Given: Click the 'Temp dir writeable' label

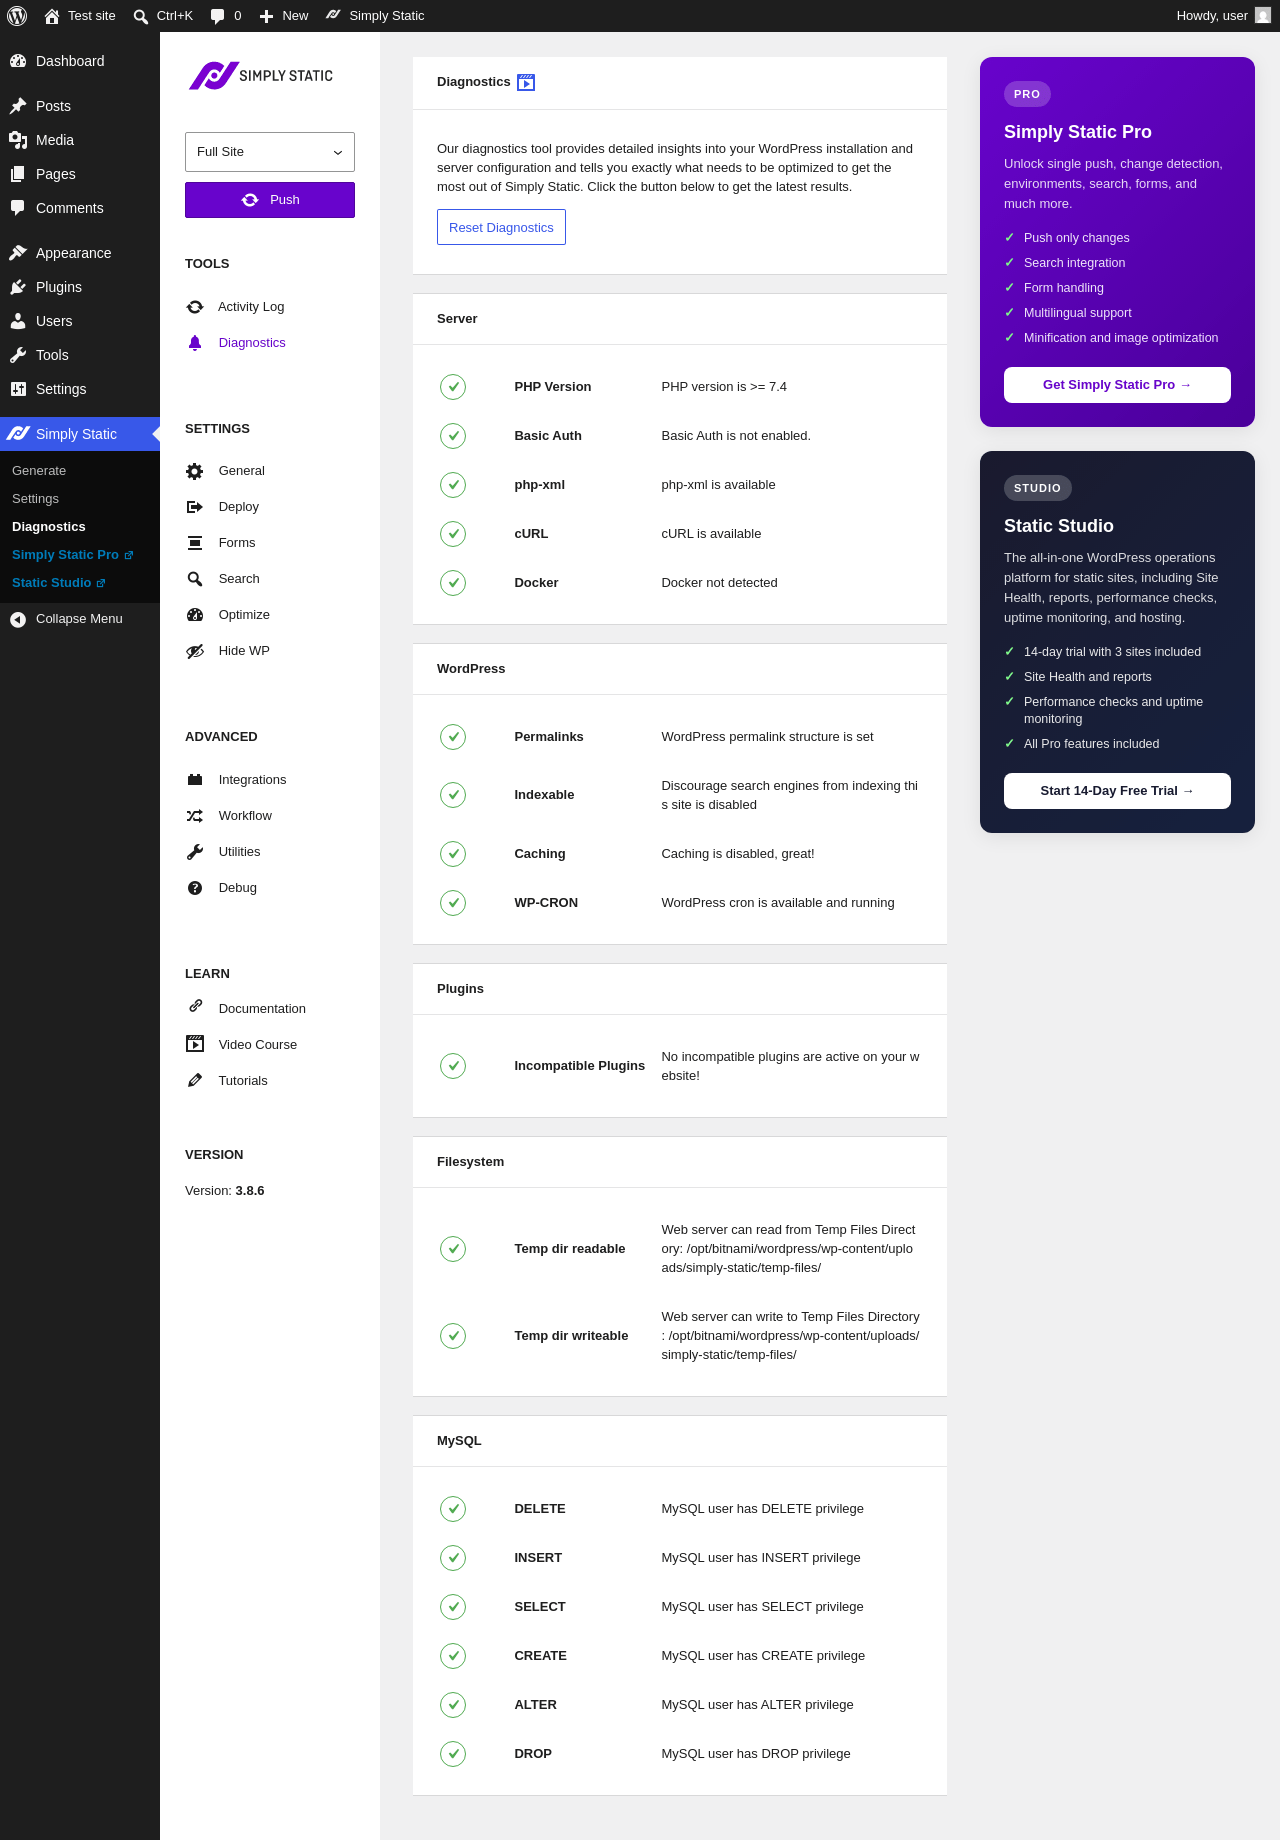Looking at the screenshot, I should tap(571, 1336).
